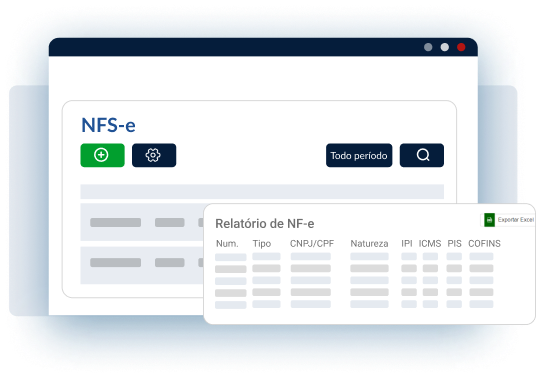536x379 pixels.
Task: Select the ICMS column header
Action: pos(430,244)
